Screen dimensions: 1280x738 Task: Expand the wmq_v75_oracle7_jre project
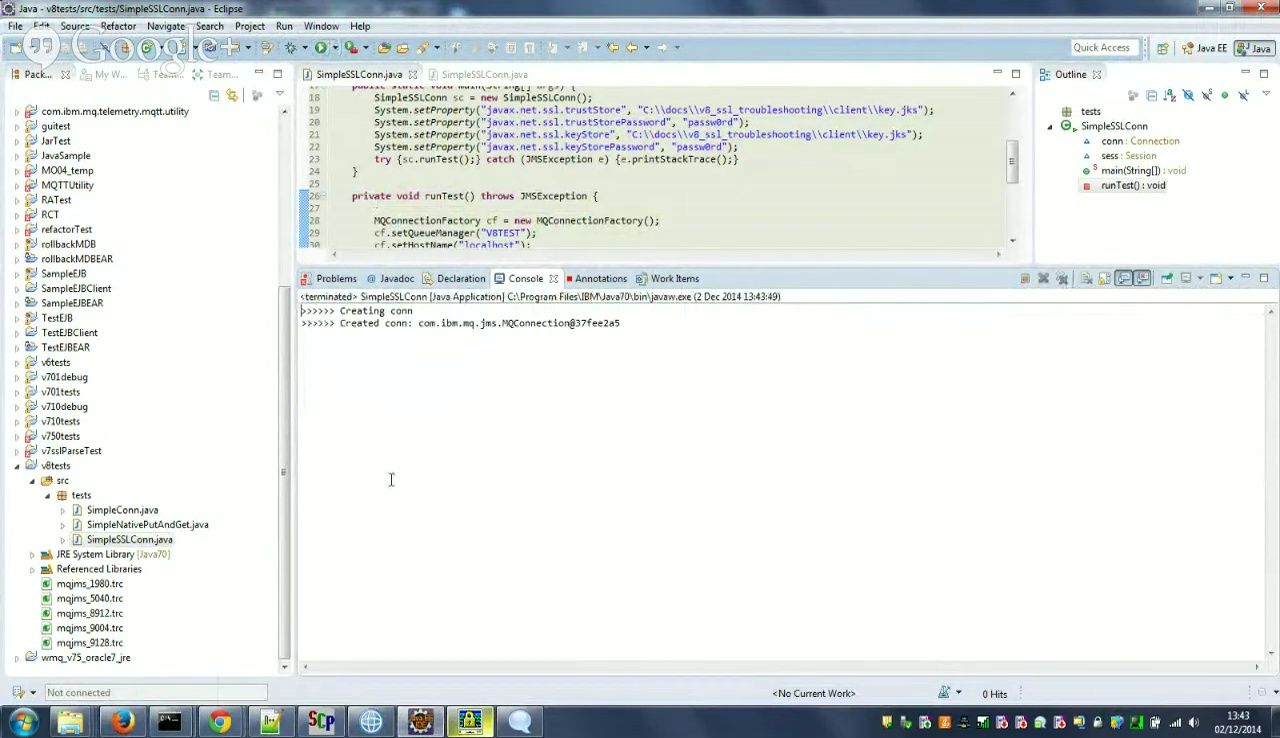[x=17, y=658]
